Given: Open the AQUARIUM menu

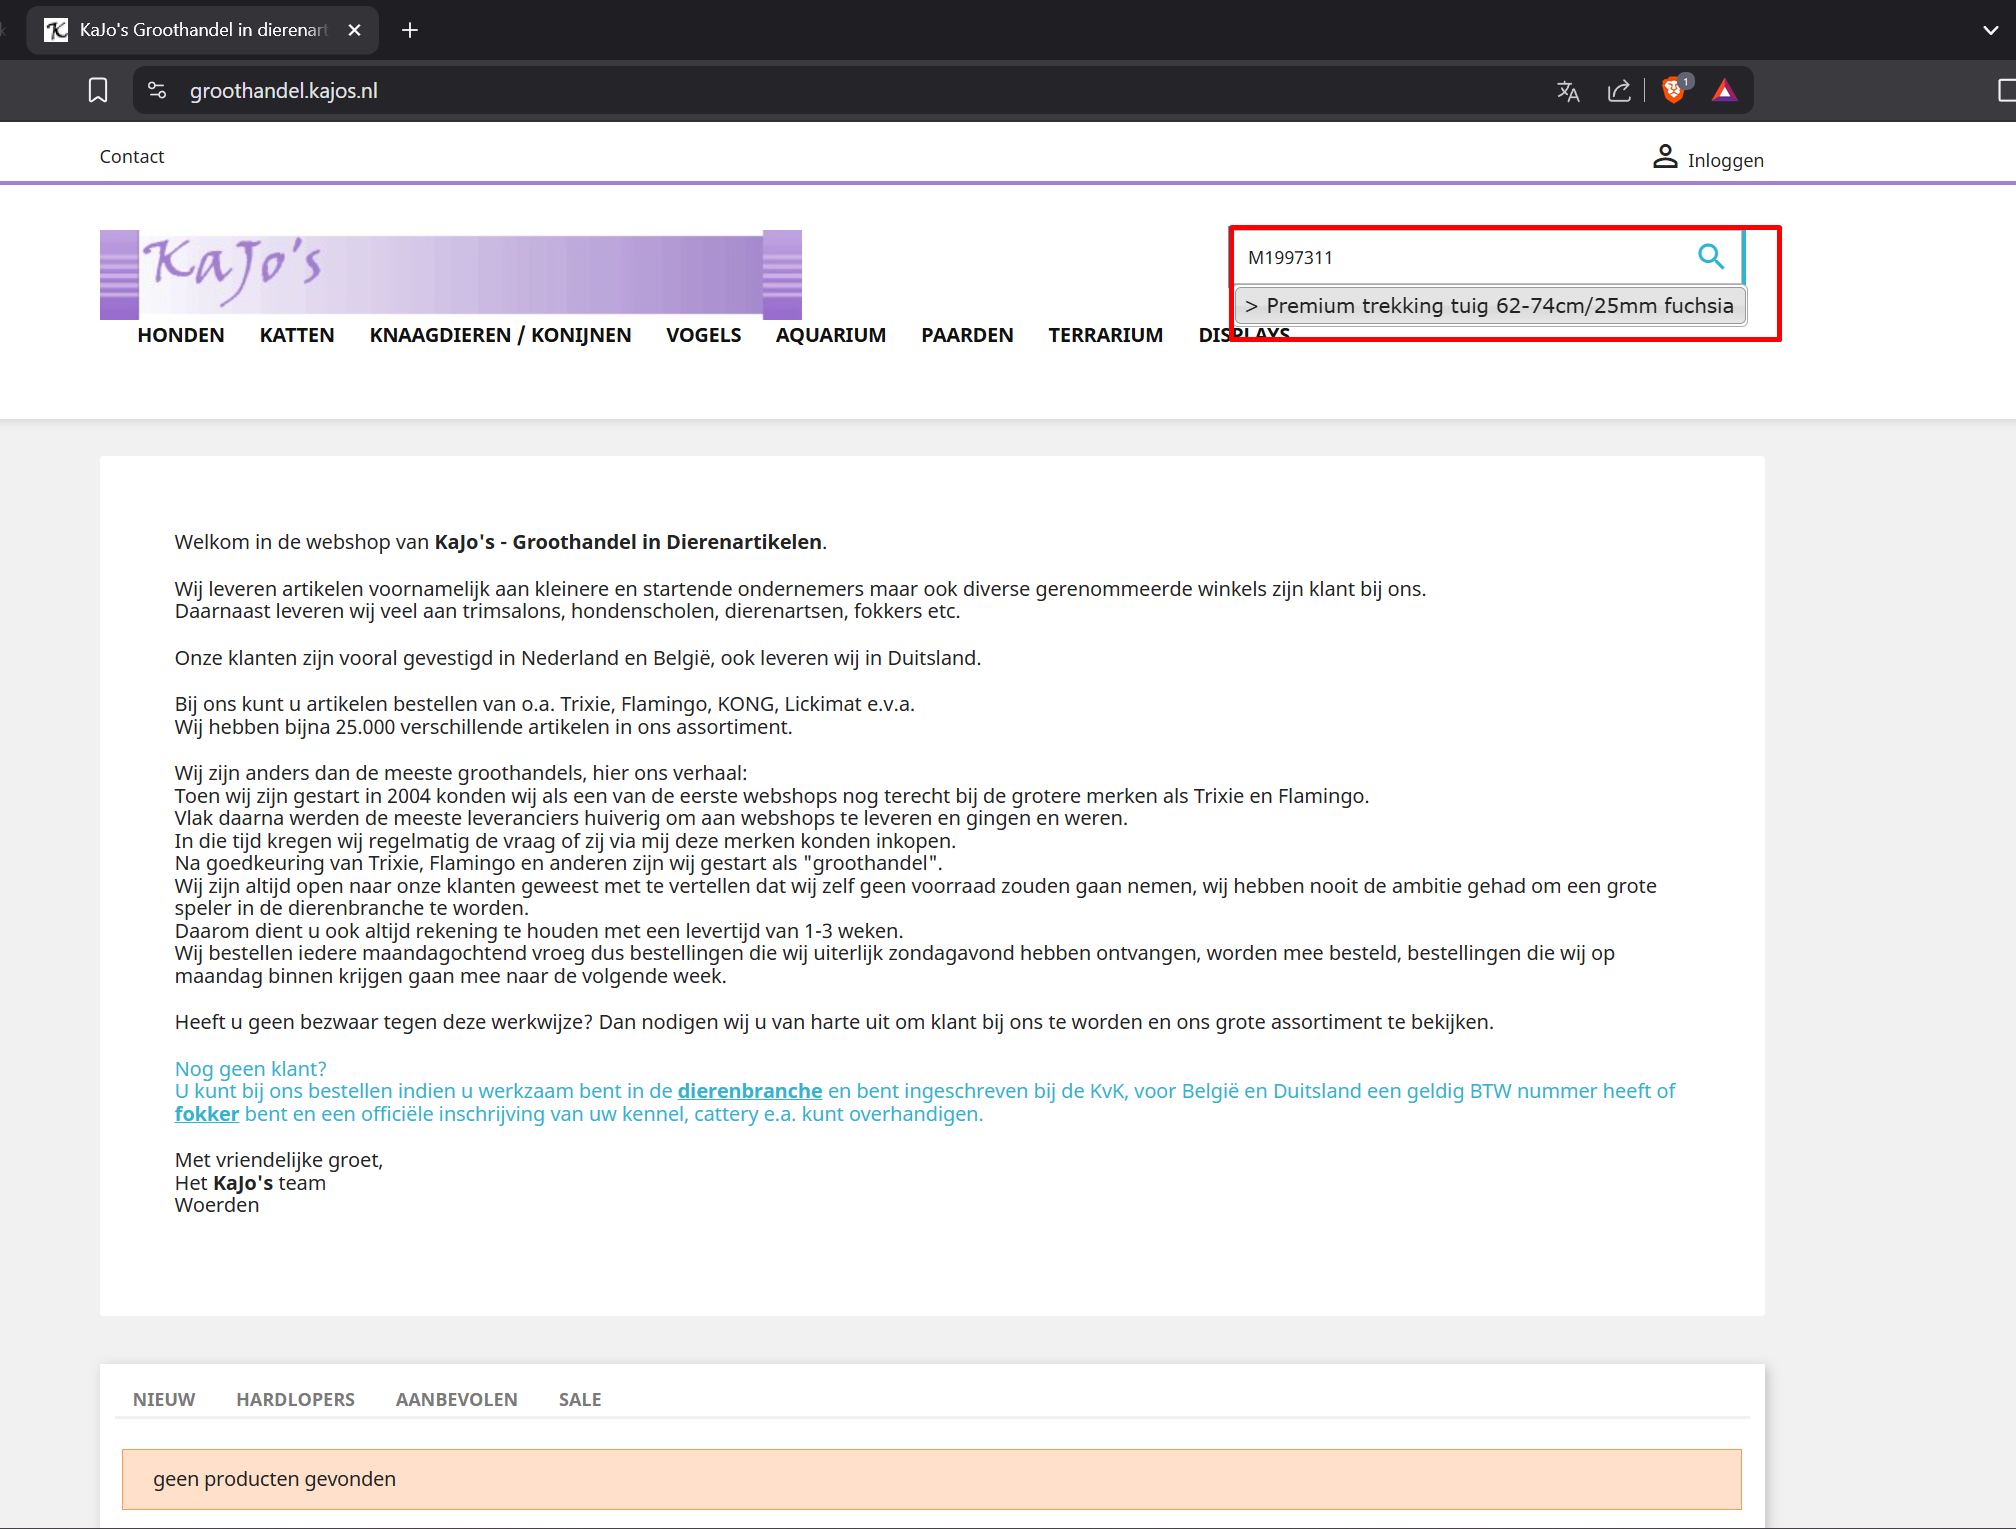Looking at the screenshot, I should tap(831, 335).
